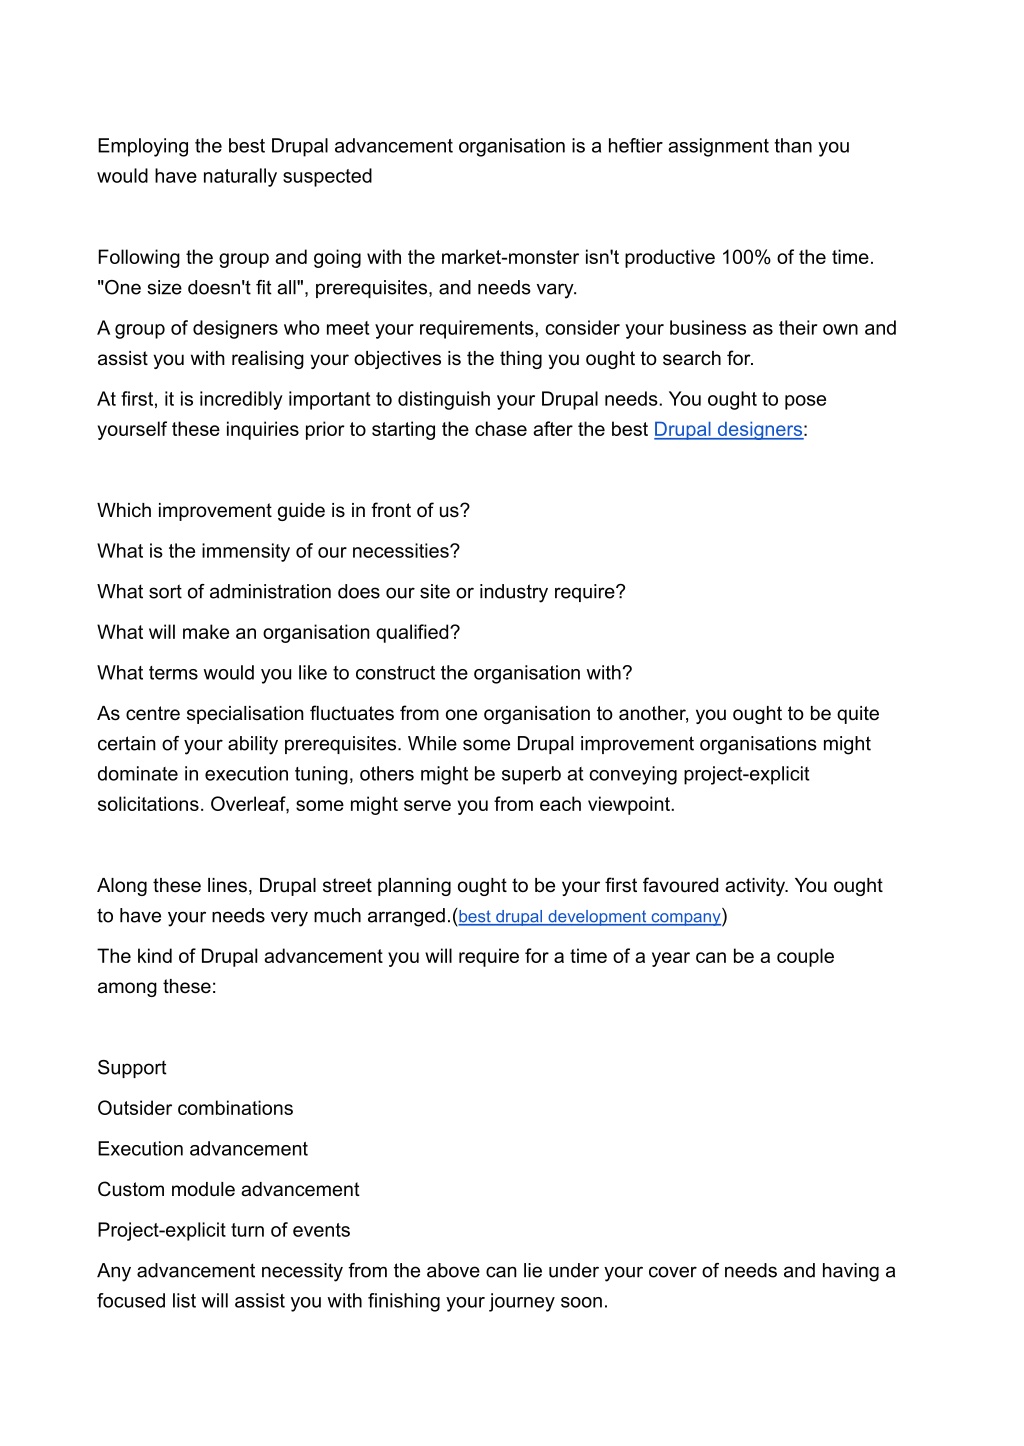Select the "Outsider combinations" list item

pos(195,1108)
